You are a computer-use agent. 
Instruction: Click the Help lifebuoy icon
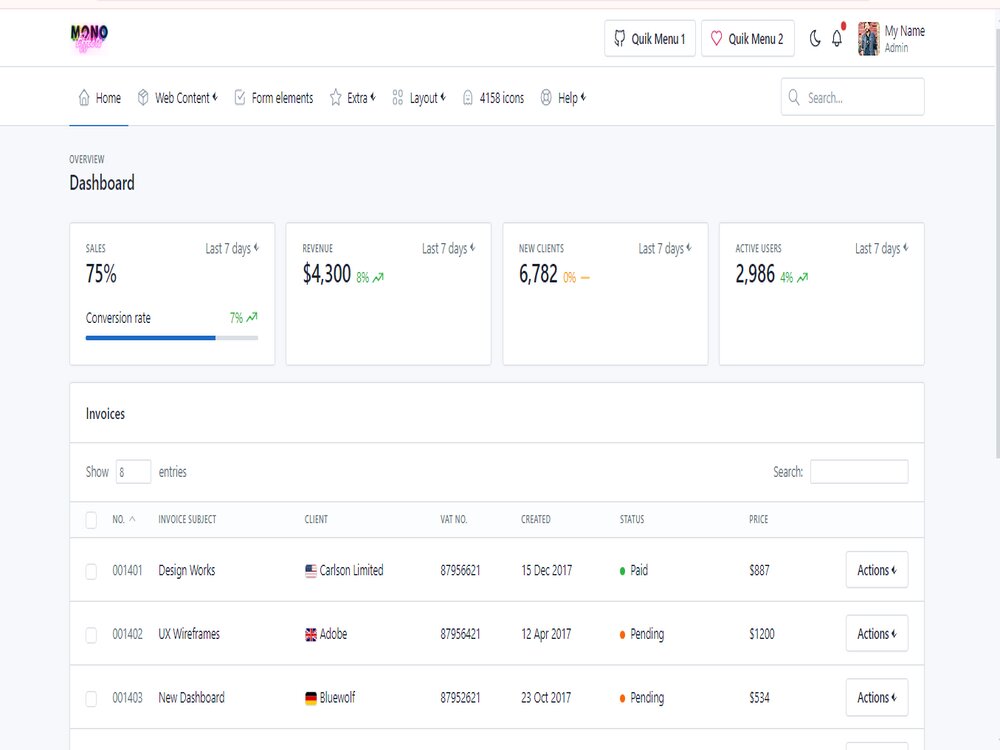click(546, 98)
